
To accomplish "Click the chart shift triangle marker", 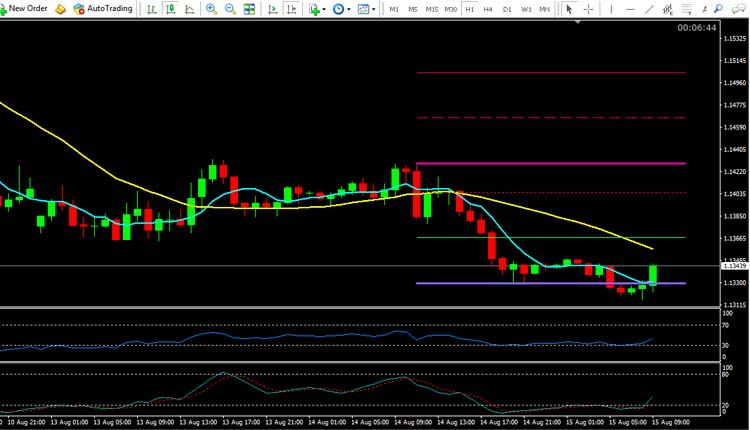I will tap(578, 22).
